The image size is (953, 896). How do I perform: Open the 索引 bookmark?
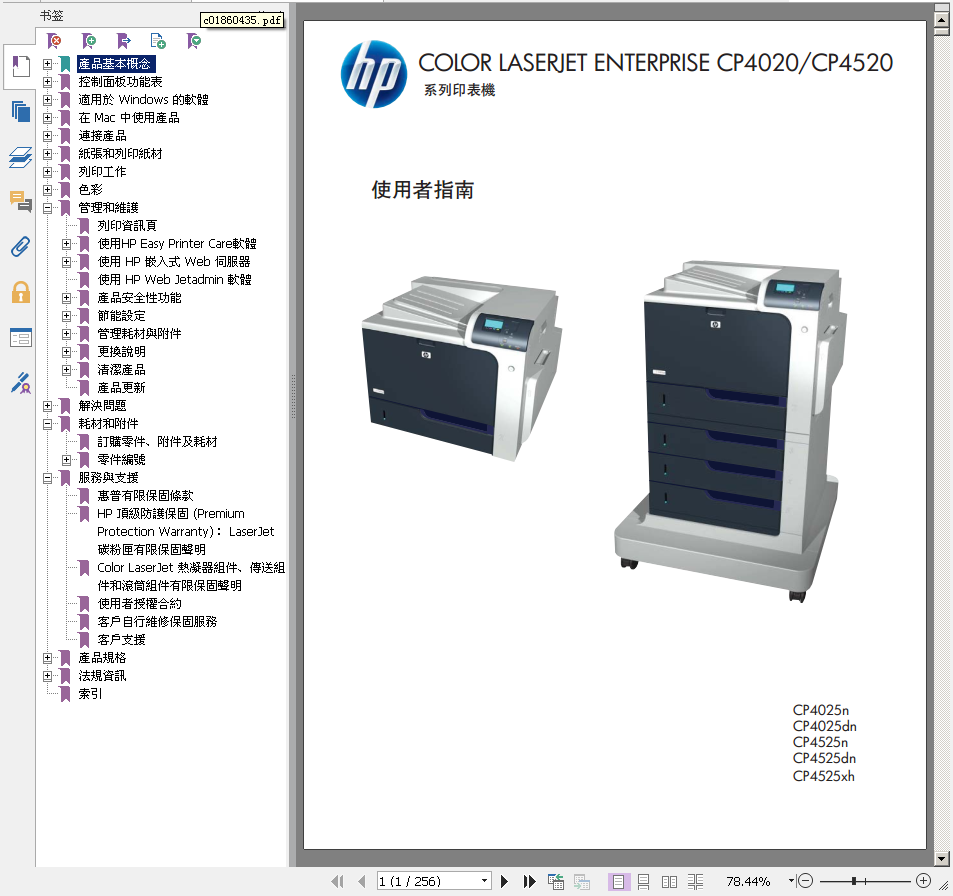click(x=91, y=694)
